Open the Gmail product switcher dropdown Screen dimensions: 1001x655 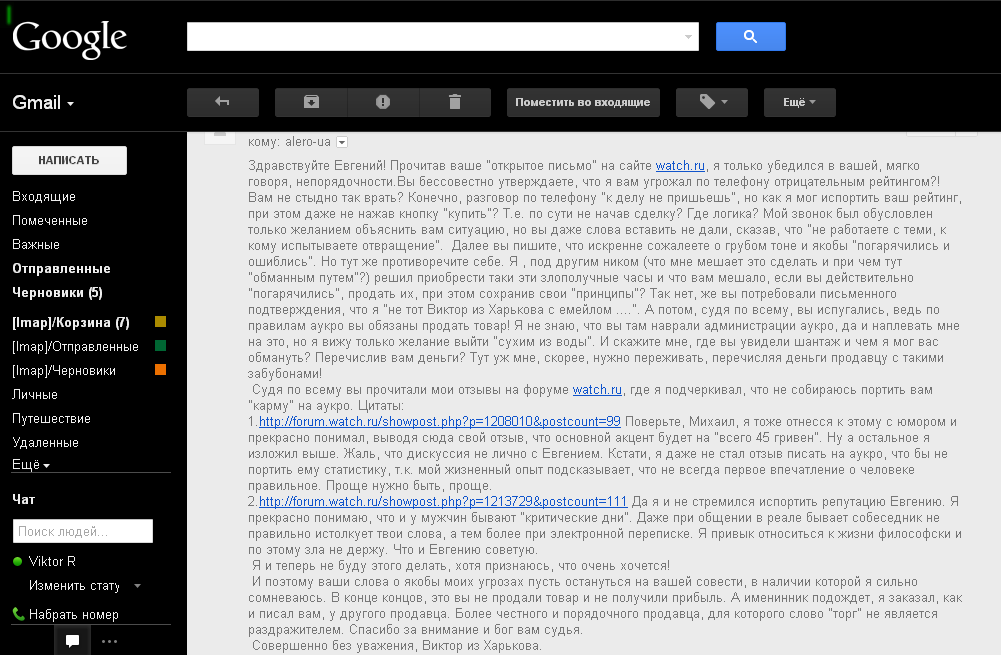(x=44, y=103)
